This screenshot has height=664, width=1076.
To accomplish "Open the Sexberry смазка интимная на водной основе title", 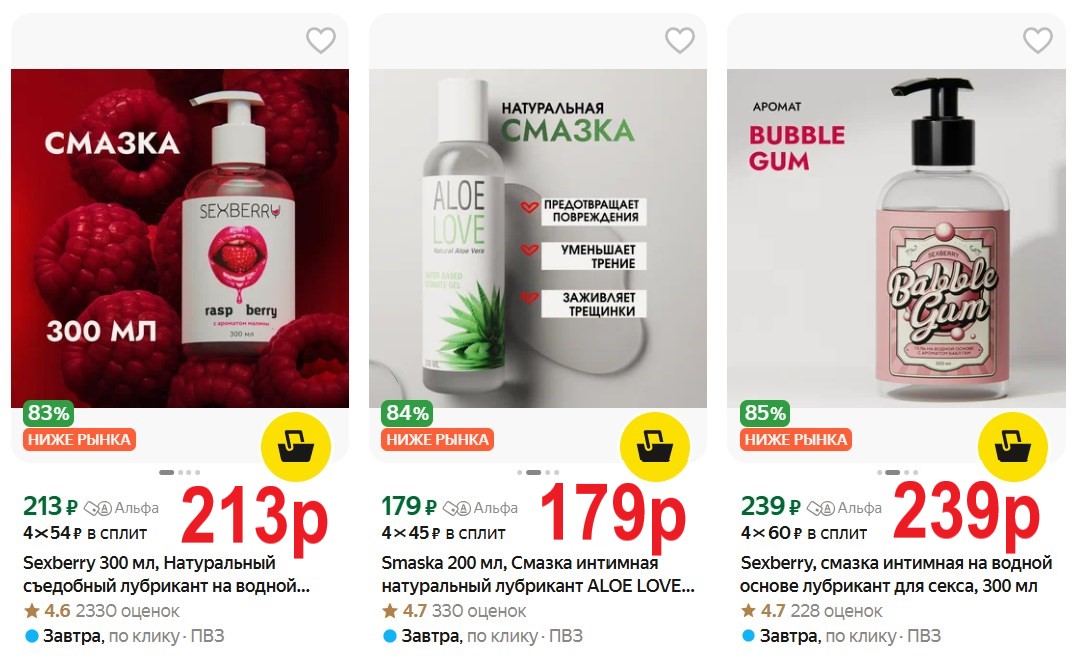I will (896, 574).
